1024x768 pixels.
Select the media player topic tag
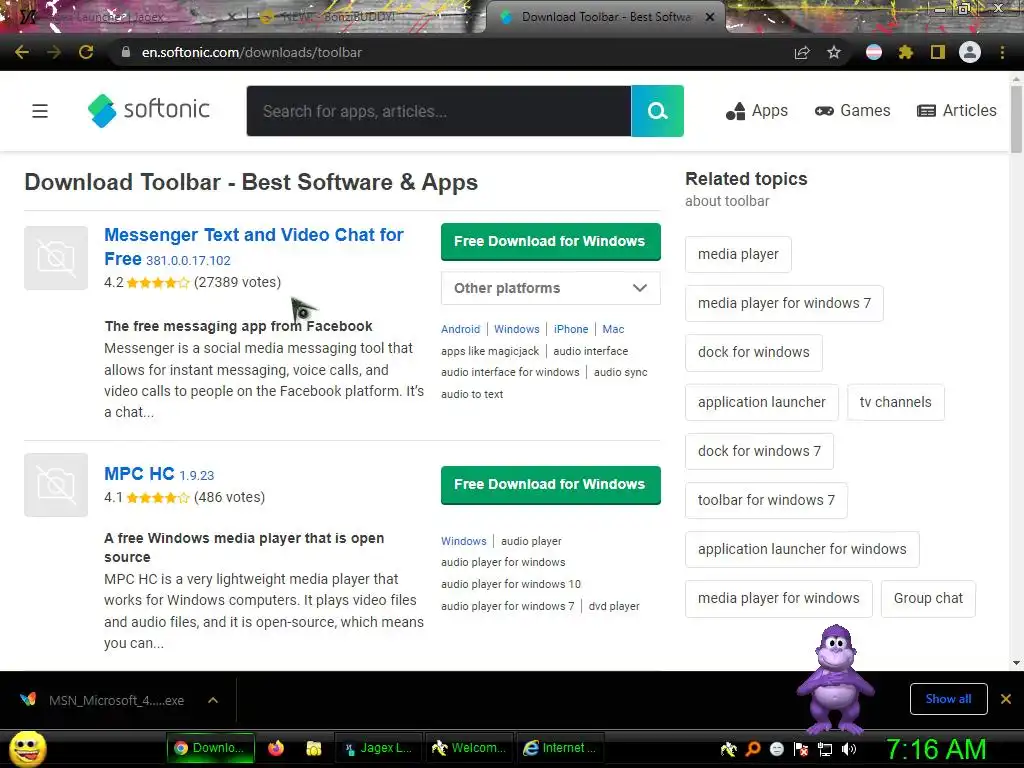point(738,254)
